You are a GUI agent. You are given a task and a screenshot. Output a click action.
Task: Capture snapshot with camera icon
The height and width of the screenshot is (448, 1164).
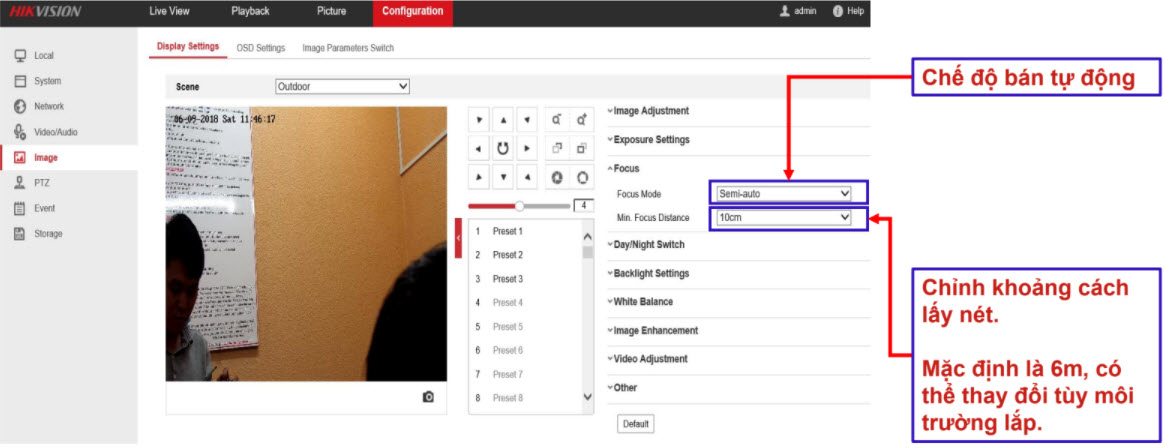[428, 397]
